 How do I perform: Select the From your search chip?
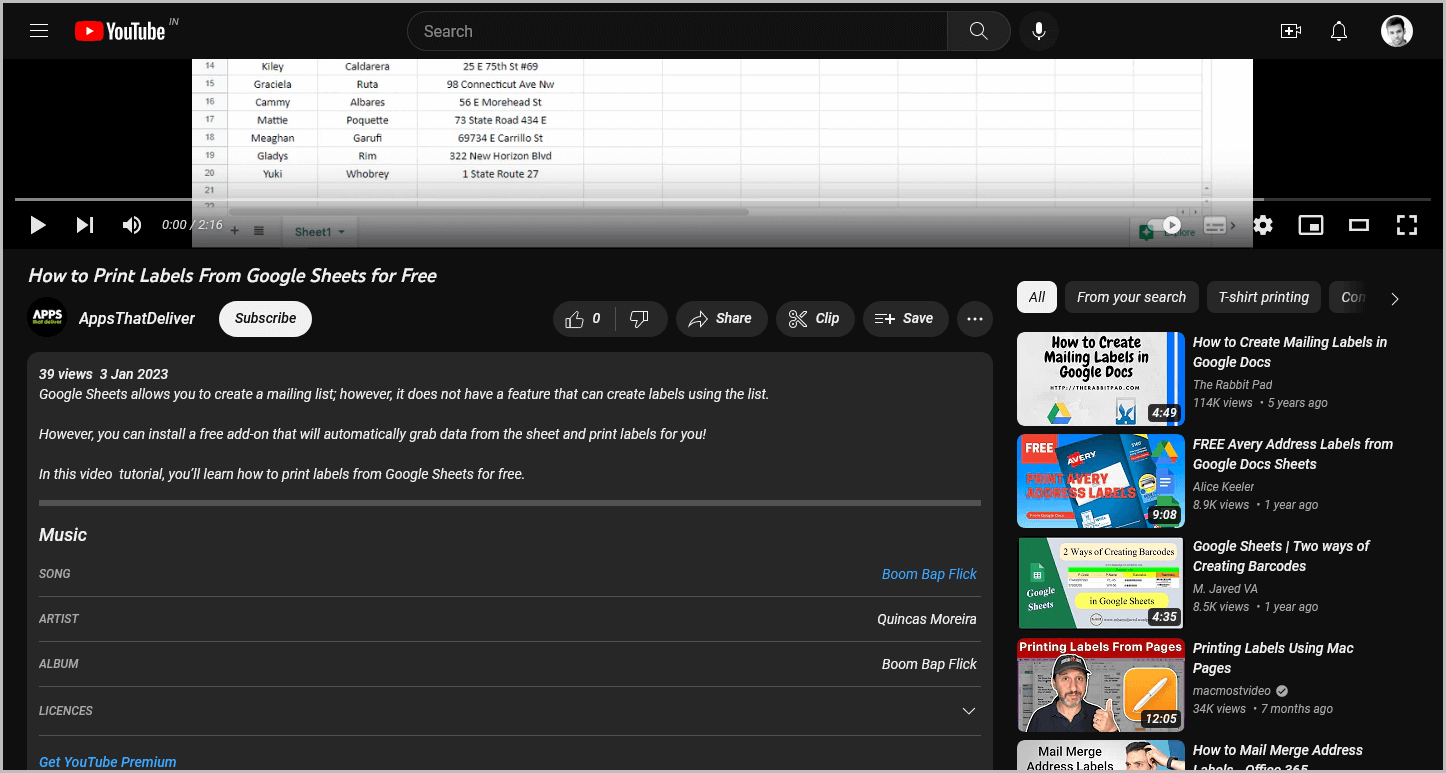click(1131, 297)
